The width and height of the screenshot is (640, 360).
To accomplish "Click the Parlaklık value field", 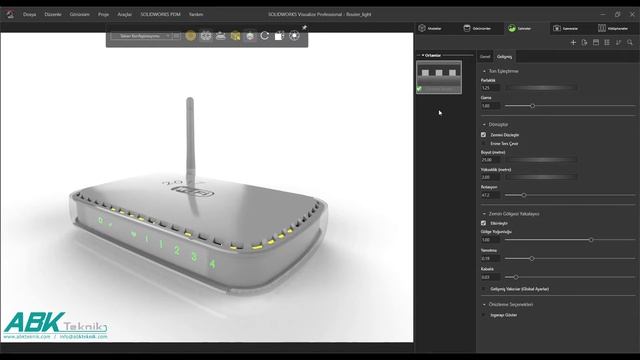I will pyautogui.click(x=490, y=88).
